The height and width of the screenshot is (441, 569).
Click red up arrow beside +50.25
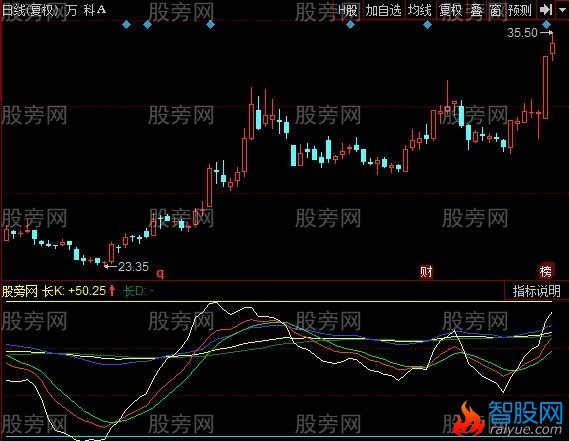point(112,290)
